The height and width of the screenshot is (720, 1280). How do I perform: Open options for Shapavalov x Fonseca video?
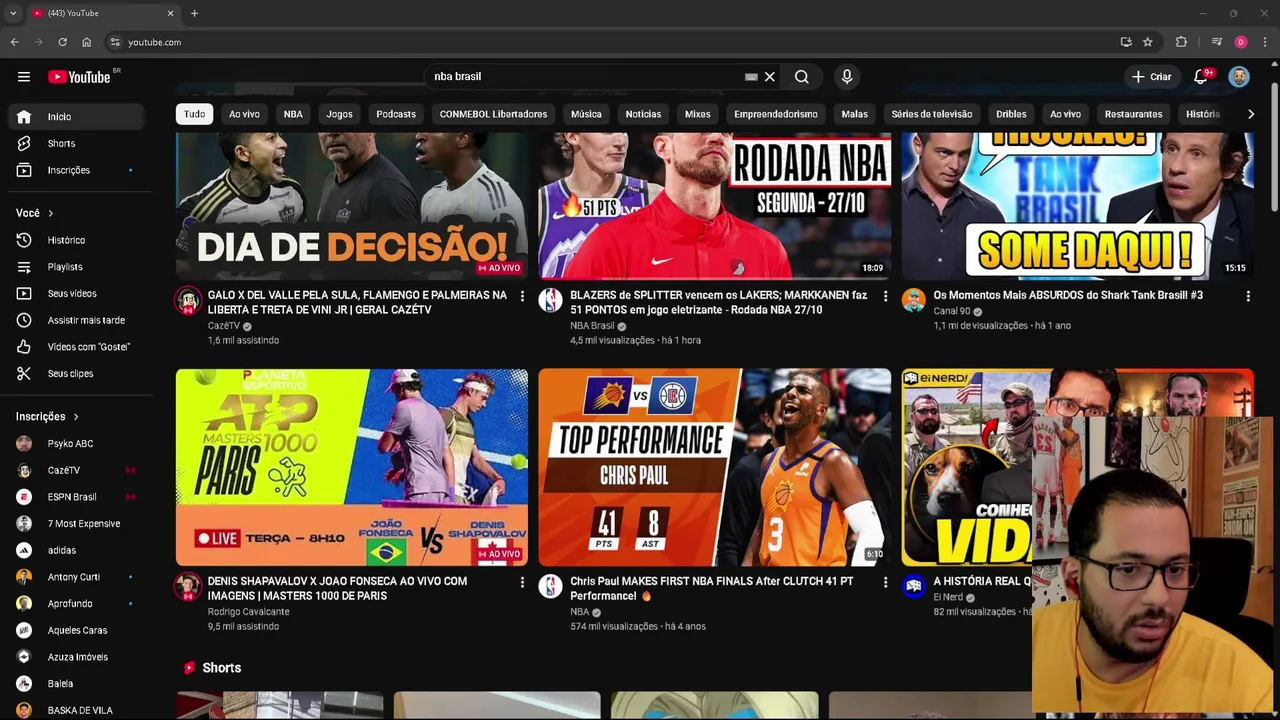click(522, 582)
